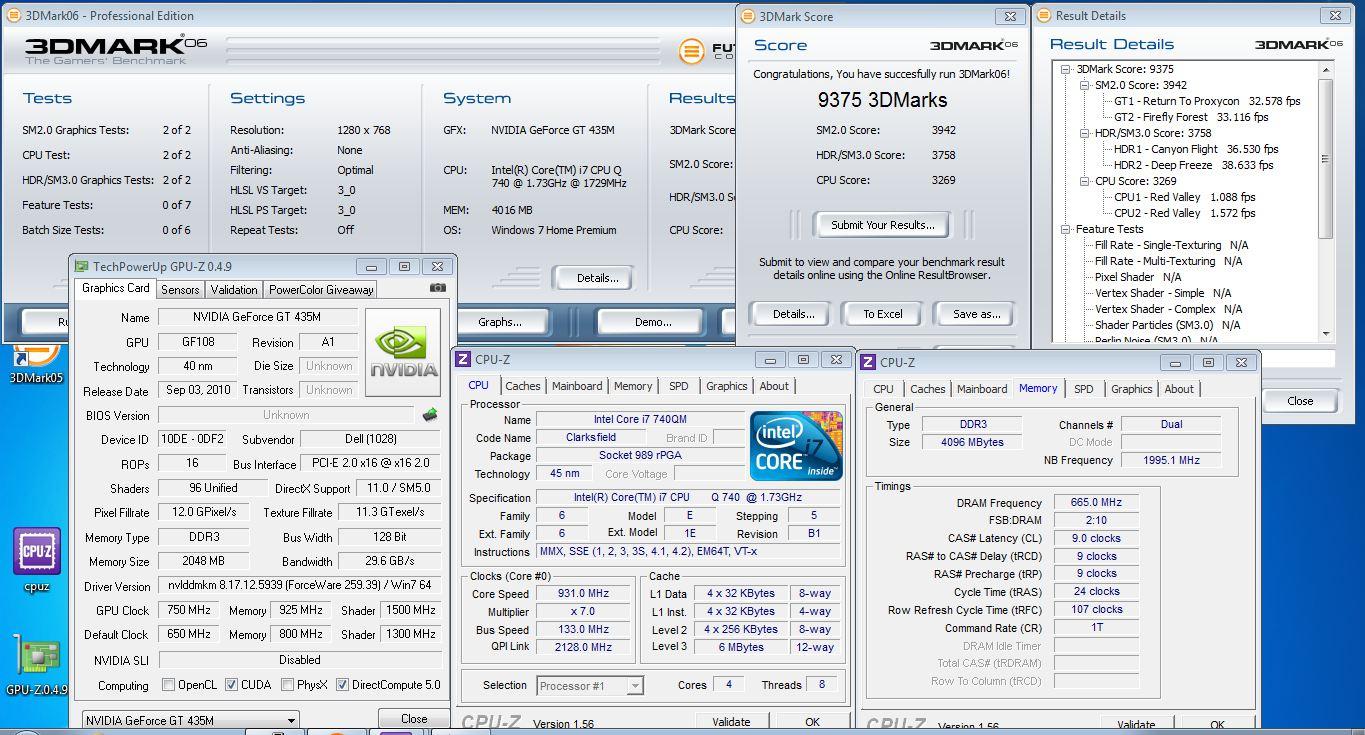Click the GPU-Z title bar app icon
The height and width of the screenshot is (735, 1365).
pyautogui.click(x=81, y=267)
